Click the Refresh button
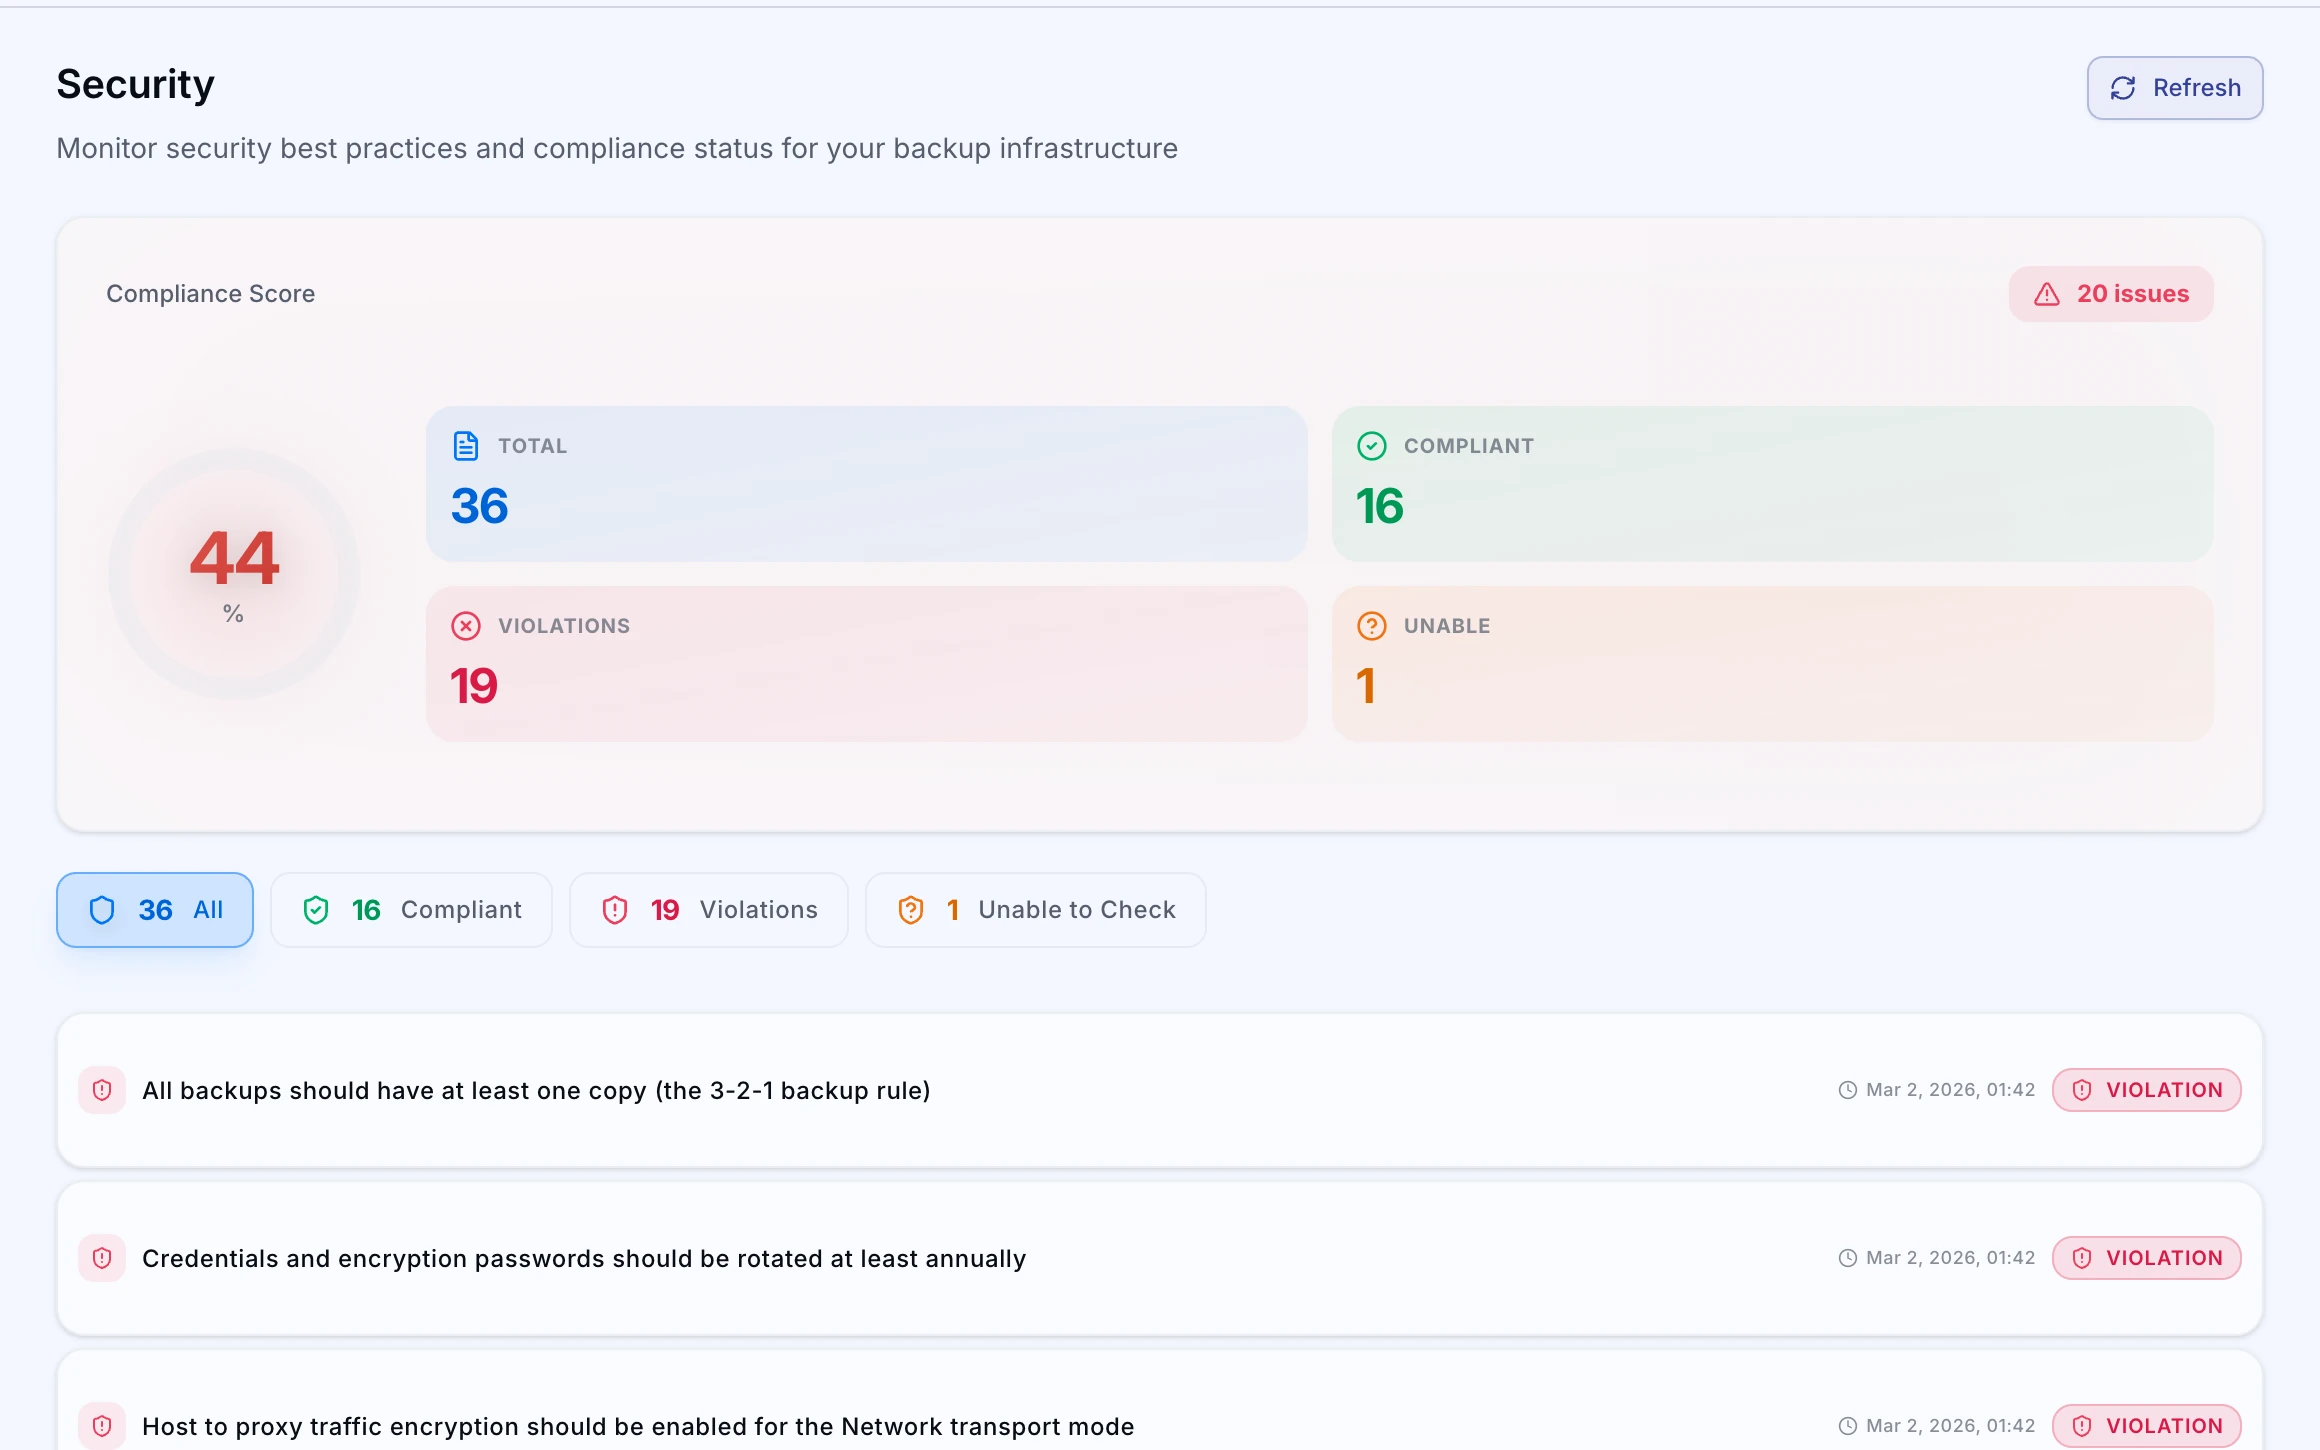 pyautogui.click(x=2174, y=88)
